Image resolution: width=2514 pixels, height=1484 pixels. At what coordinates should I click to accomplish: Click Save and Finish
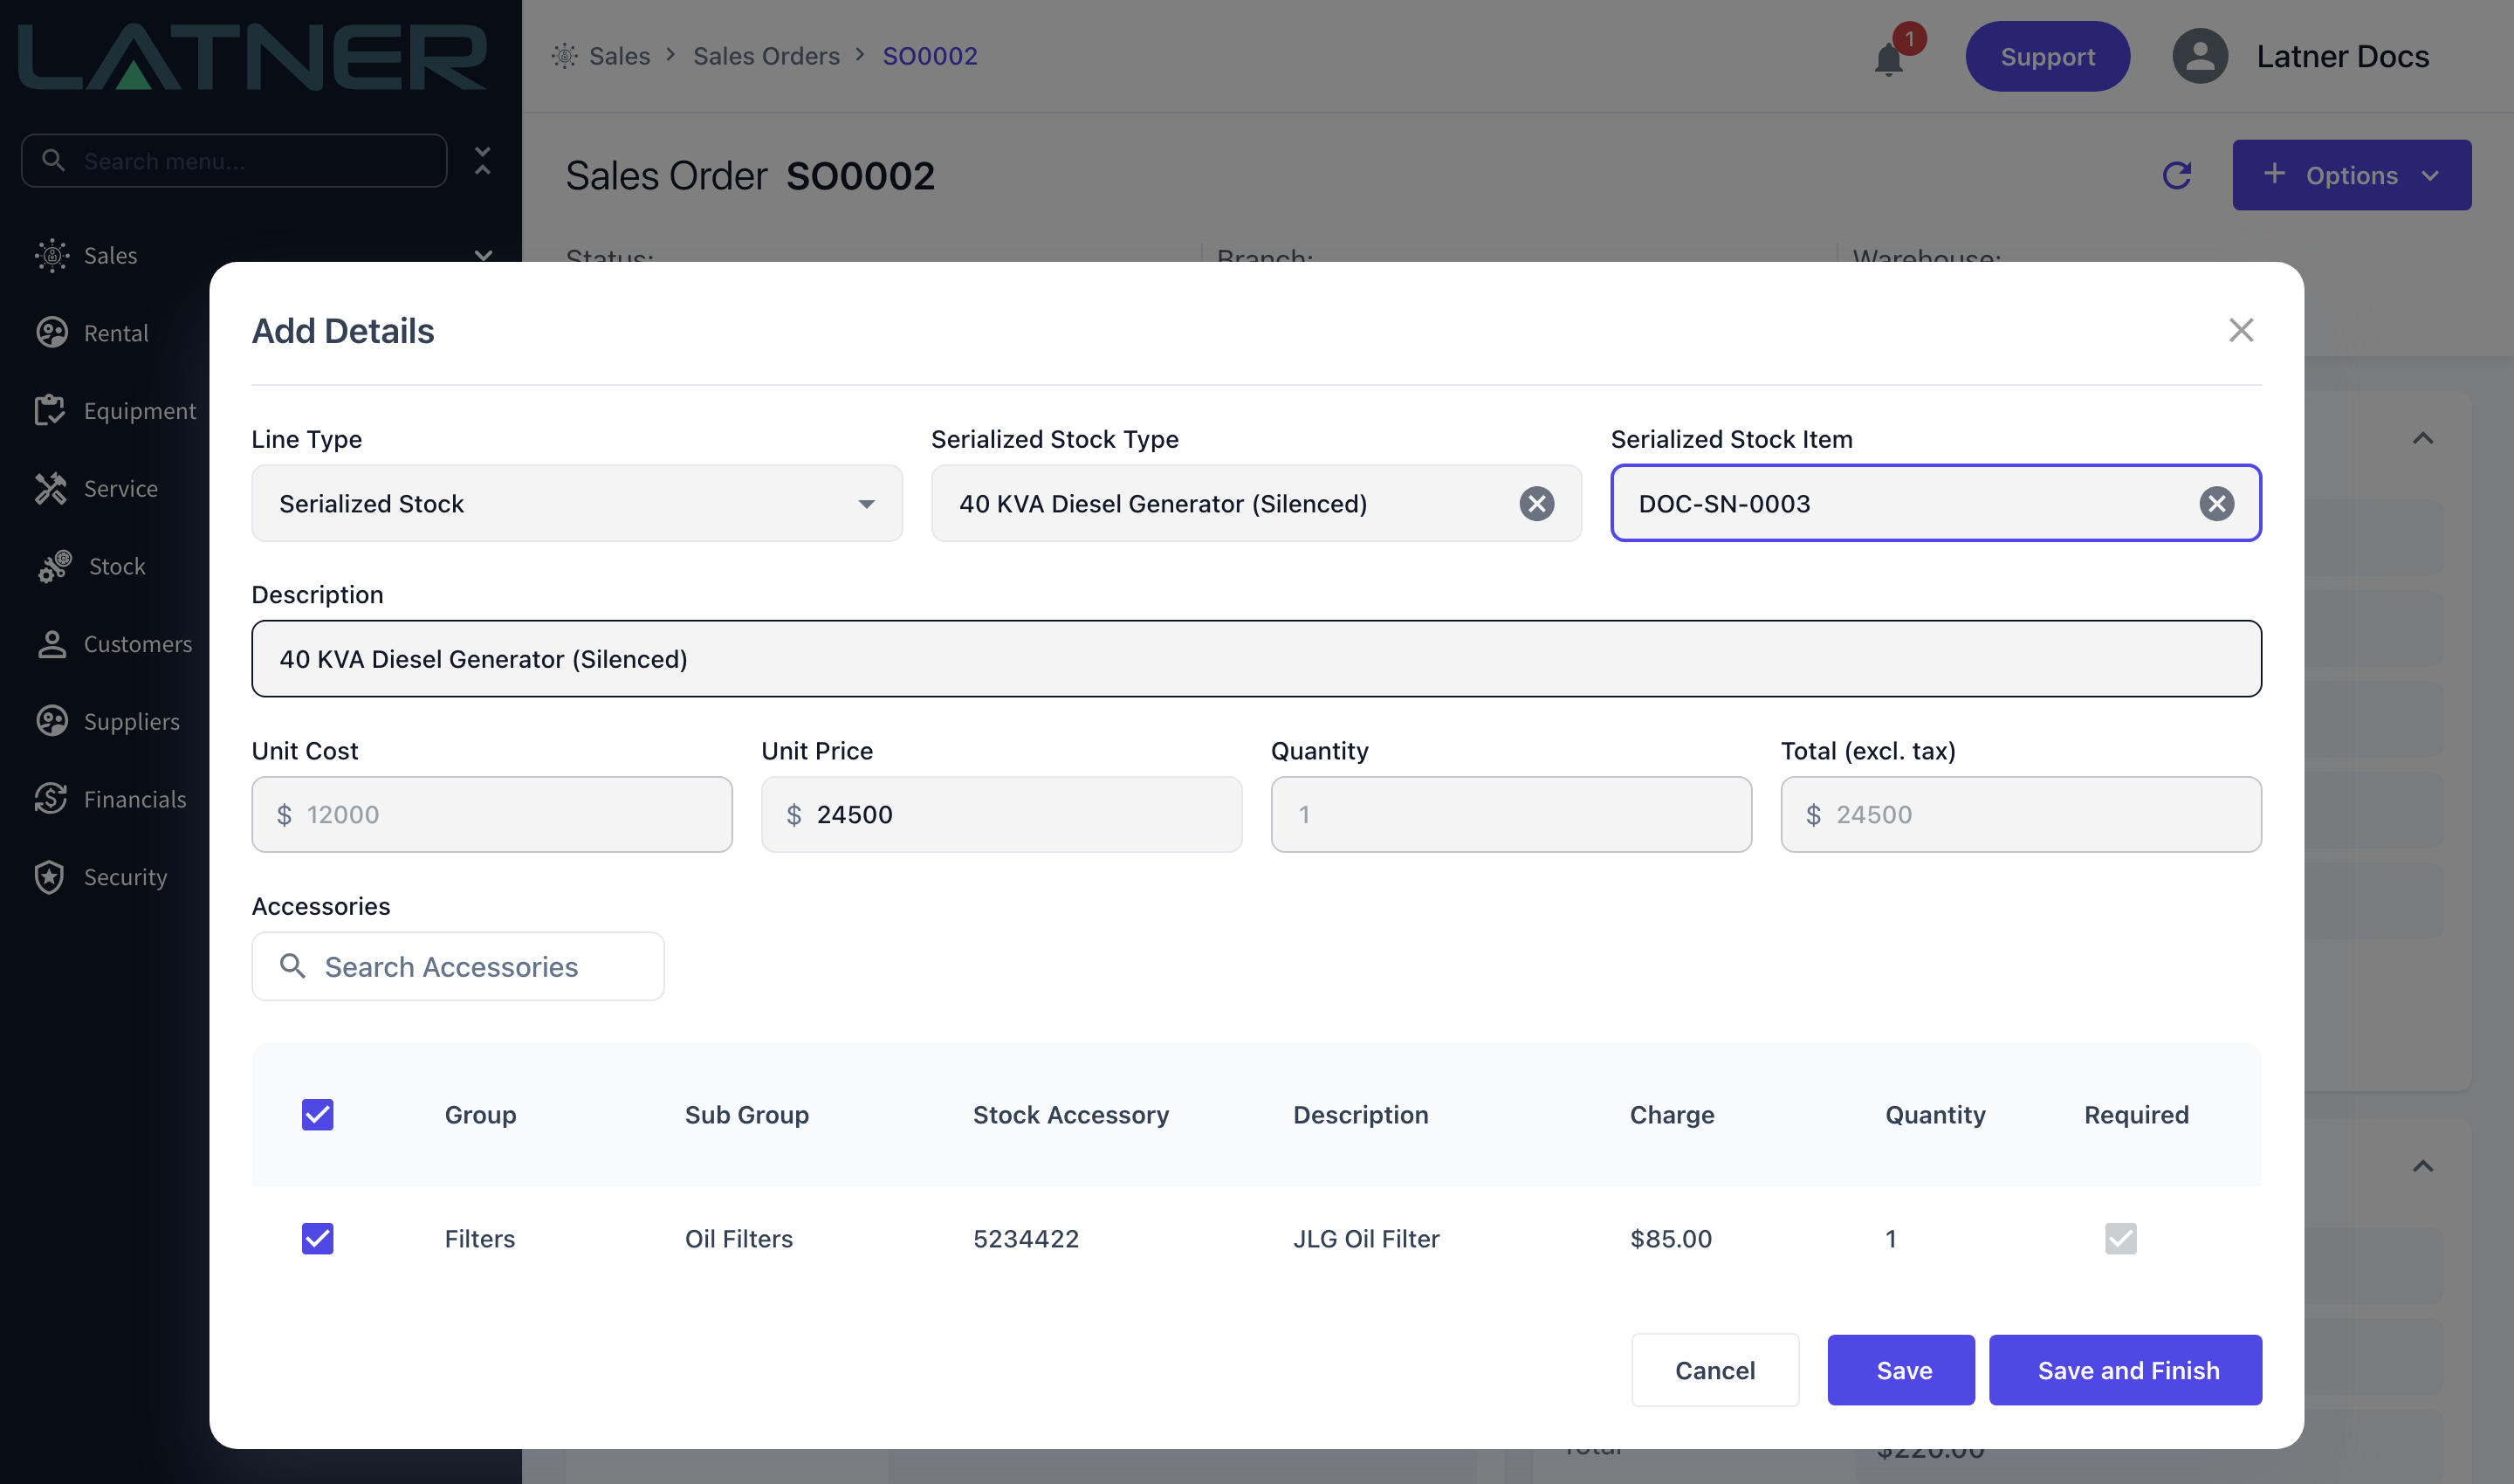[x=2125, y=1370]
